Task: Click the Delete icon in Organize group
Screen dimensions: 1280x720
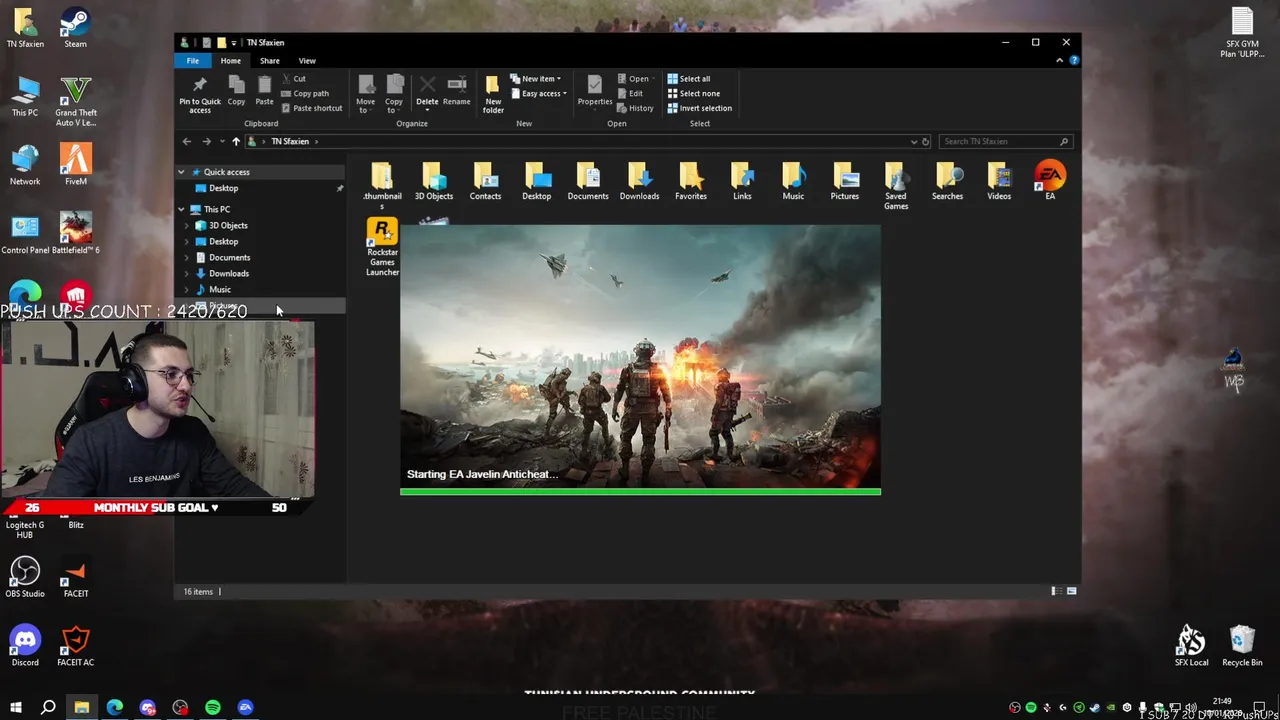Action: [427, 91]
